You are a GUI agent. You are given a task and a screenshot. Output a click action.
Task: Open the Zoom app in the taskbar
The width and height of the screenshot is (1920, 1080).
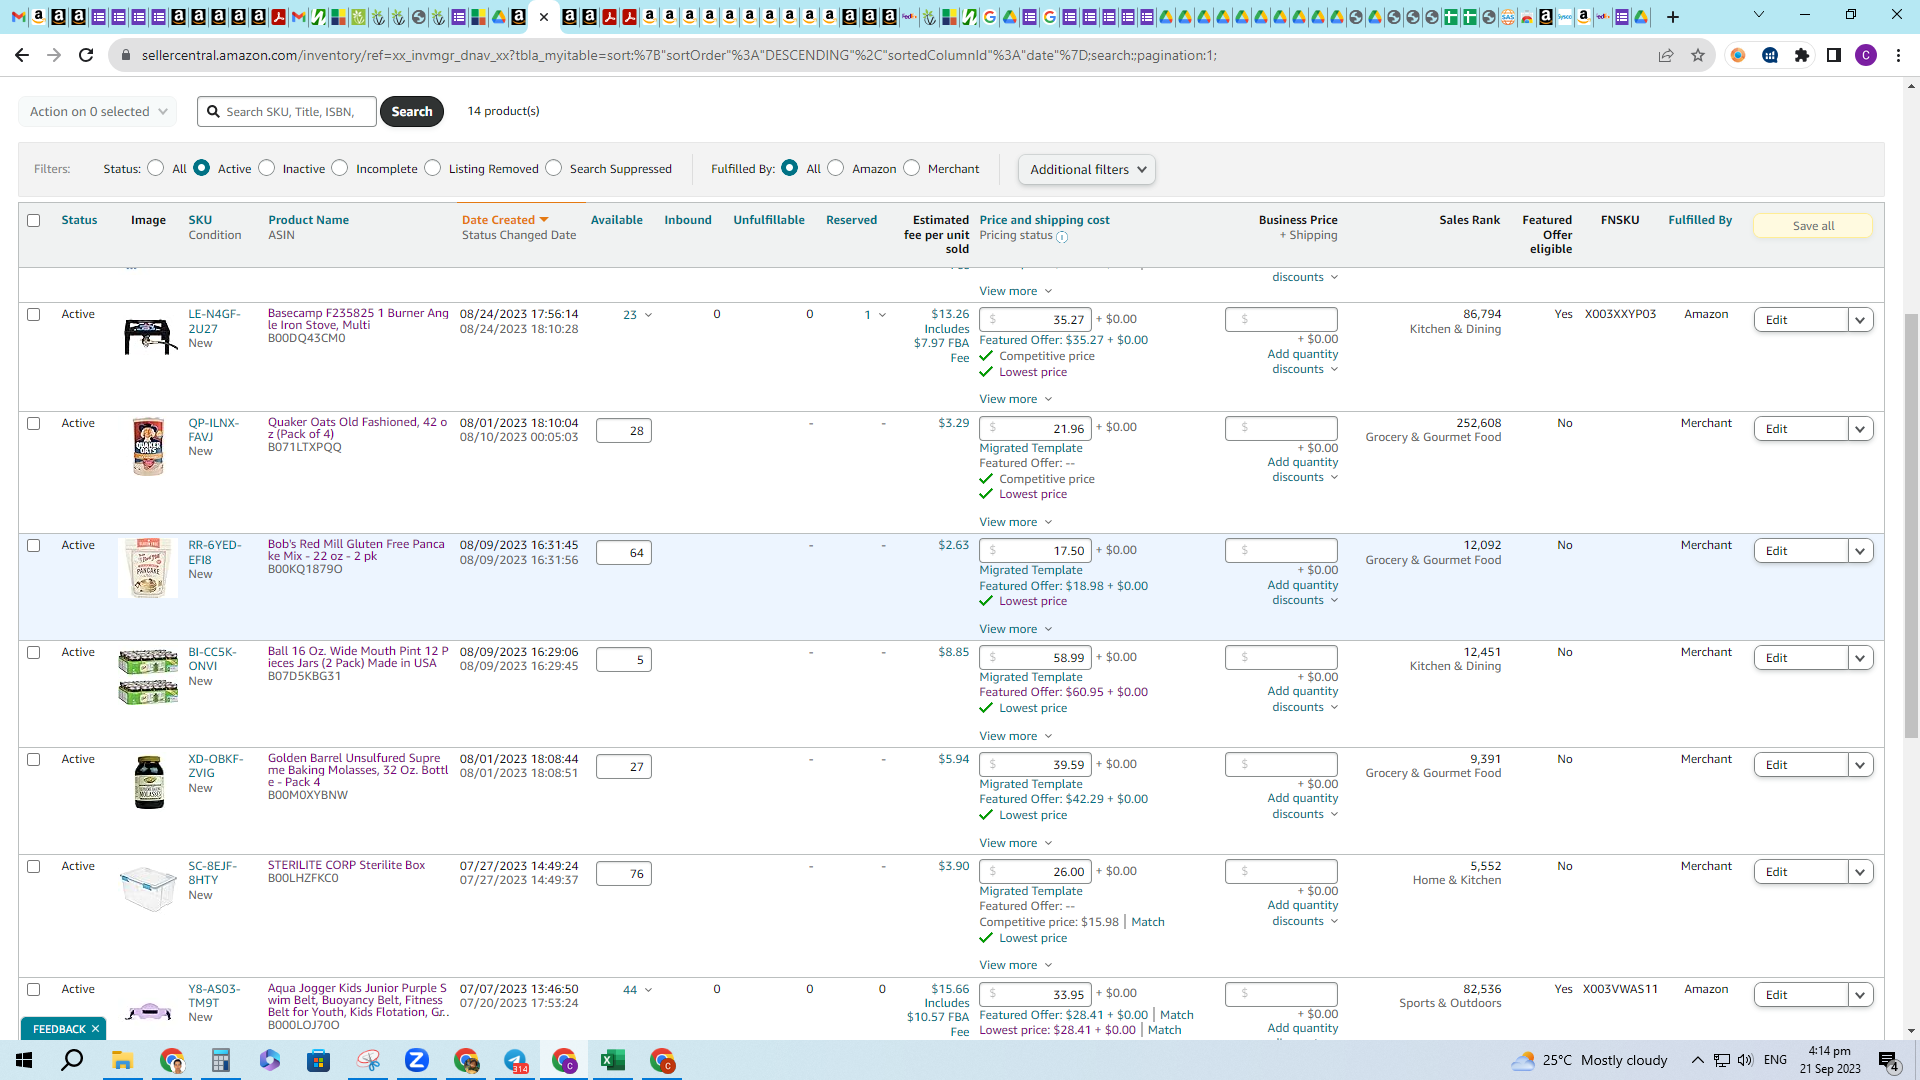click(x=417, y=1060)
